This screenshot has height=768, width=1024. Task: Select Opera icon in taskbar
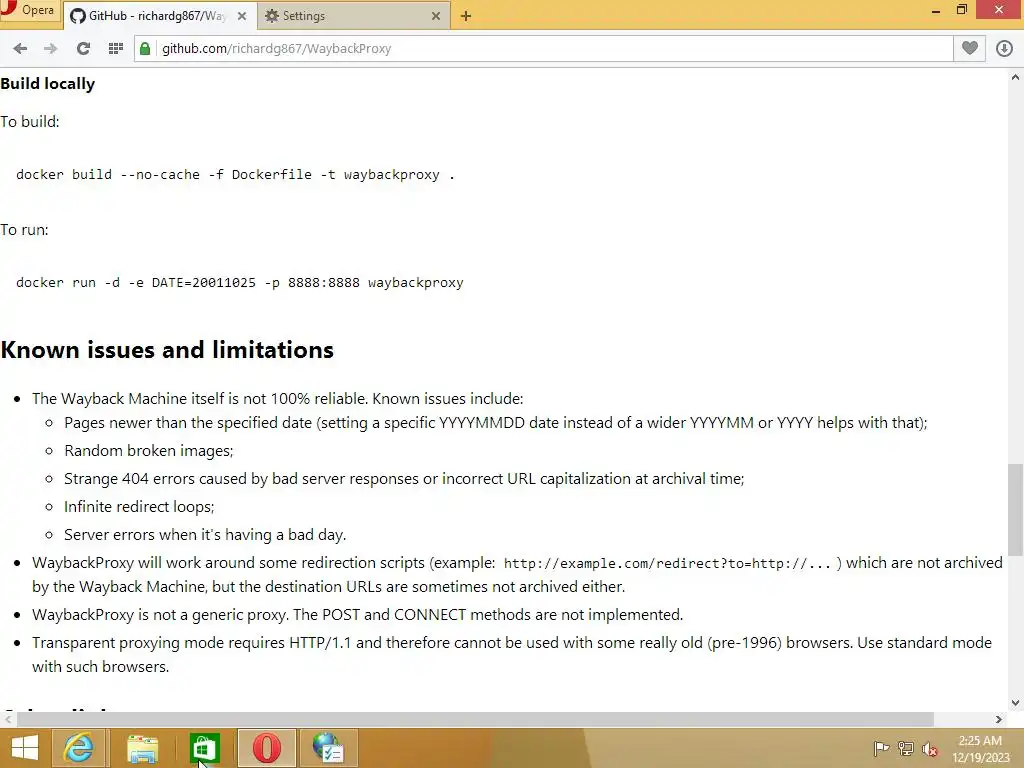click(x=266, y=748)
